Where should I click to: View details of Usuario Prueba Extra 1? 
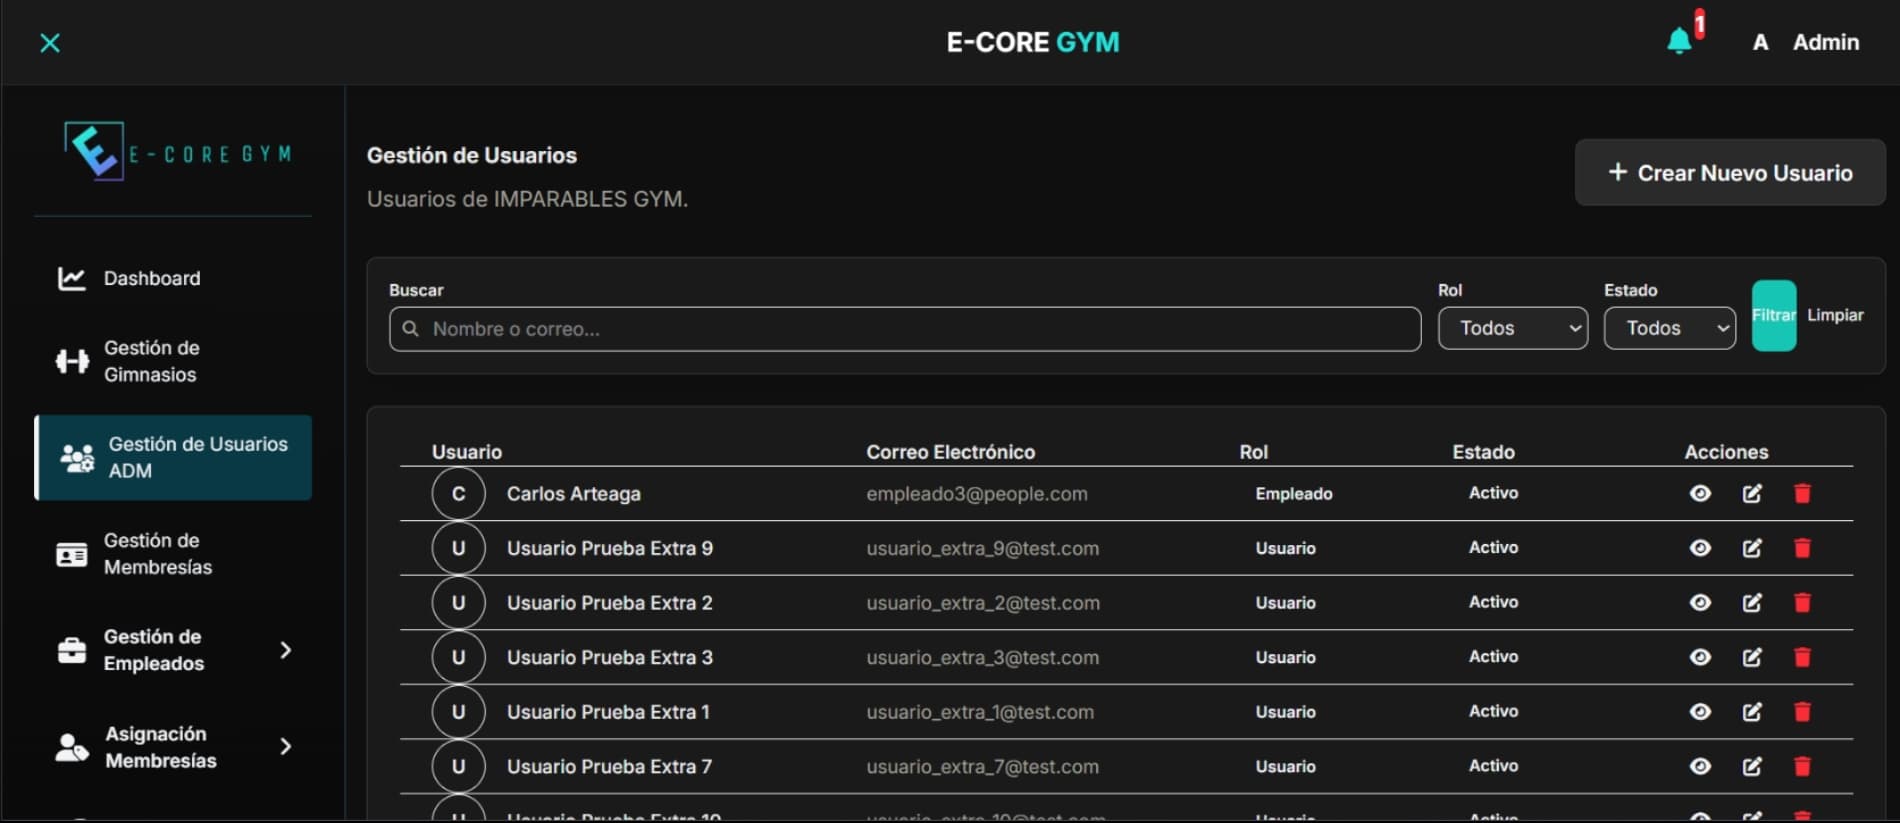pyautogui.click(x=1700, y=711)
